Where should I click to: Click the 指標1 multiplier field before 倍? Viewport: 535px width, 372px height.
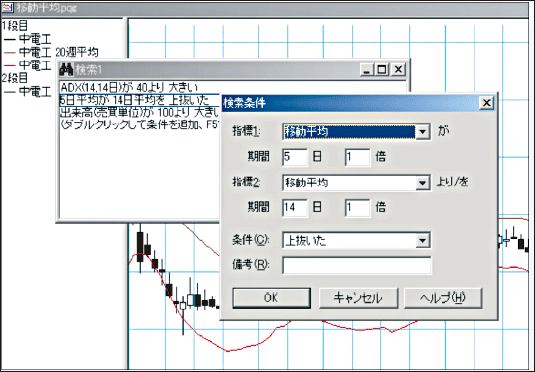click(357, 157)
